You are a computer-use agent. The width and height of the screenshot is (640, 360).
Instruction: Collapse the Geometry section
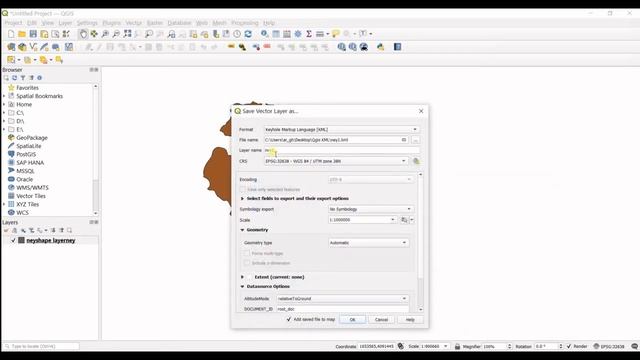[x=242, y=230]
